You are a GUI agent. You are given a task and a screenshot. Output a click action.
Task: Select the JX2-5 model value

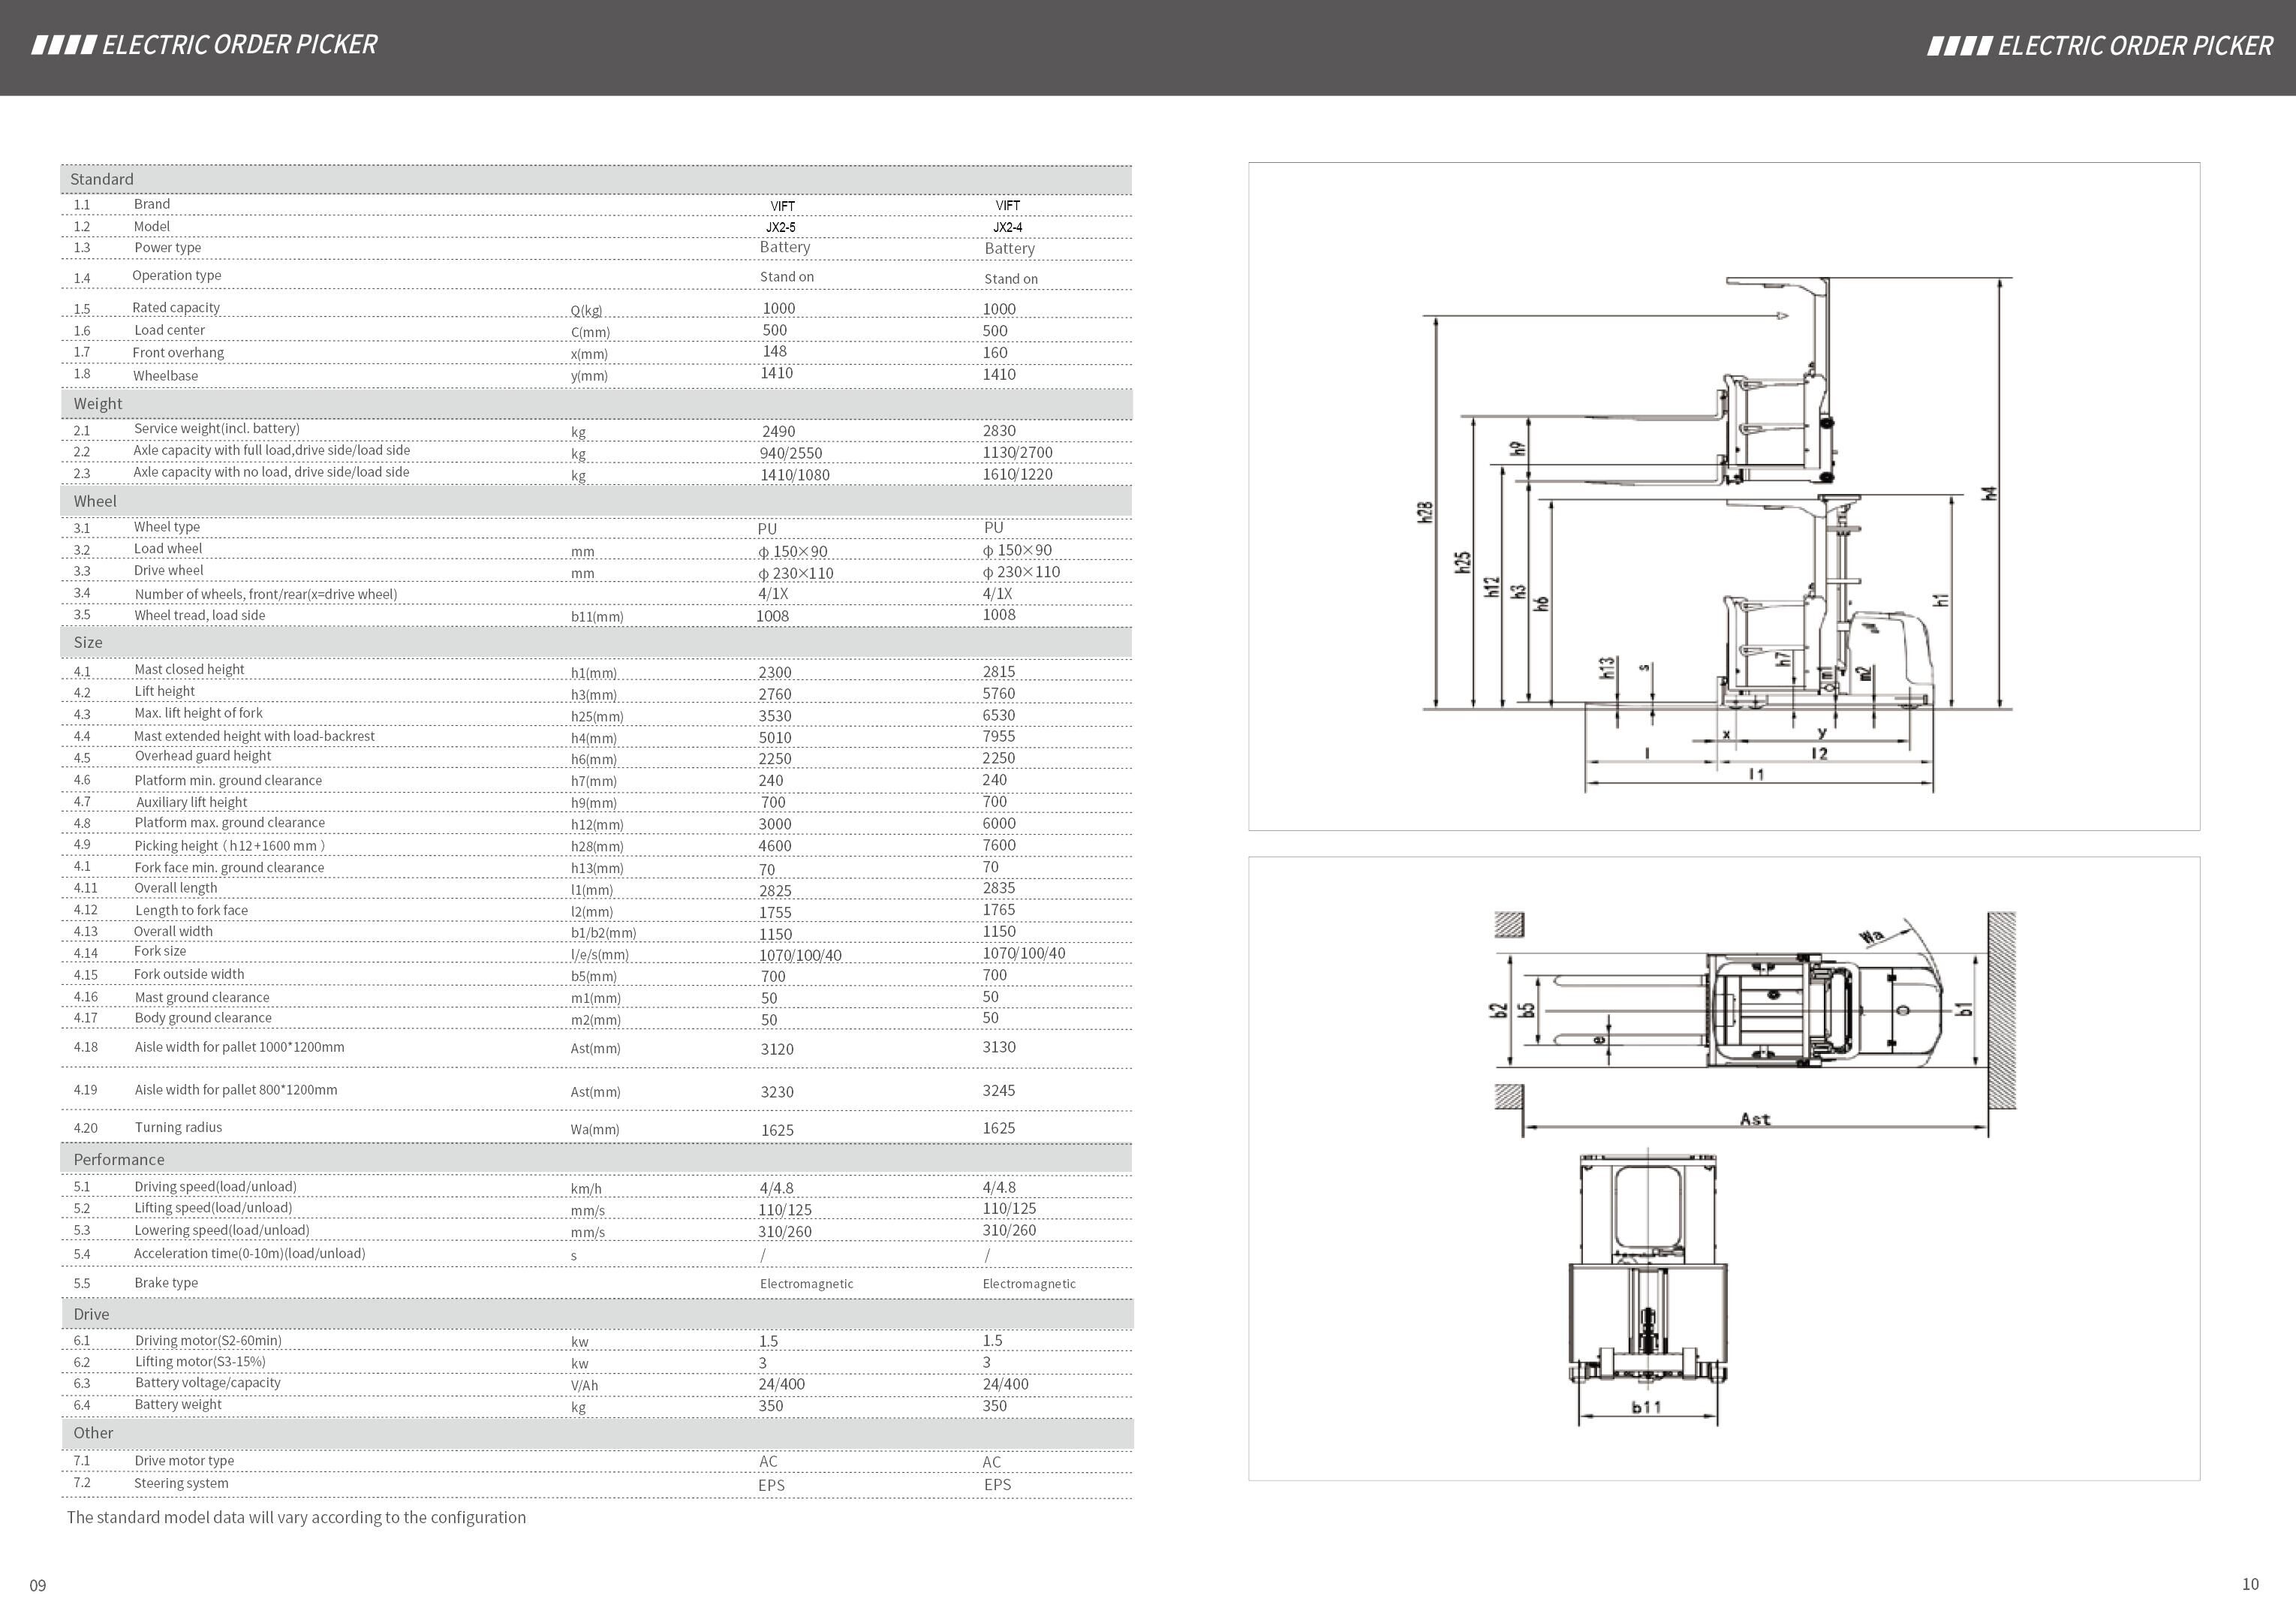pos(783,228)
